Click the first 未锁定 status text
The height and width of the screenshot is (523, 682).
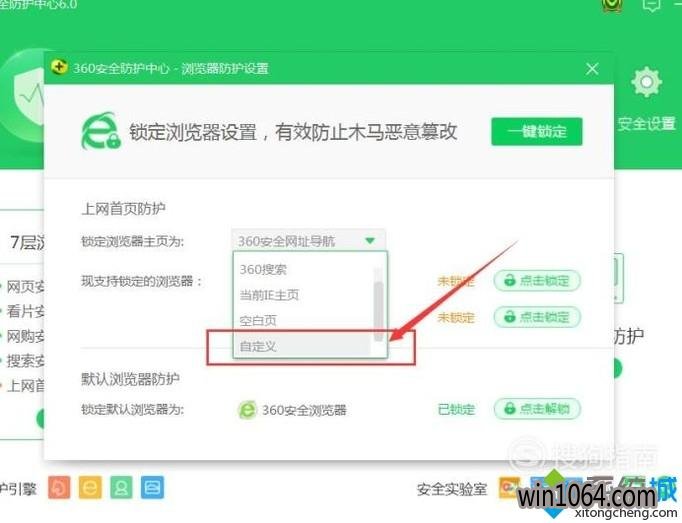coord(456,281)
